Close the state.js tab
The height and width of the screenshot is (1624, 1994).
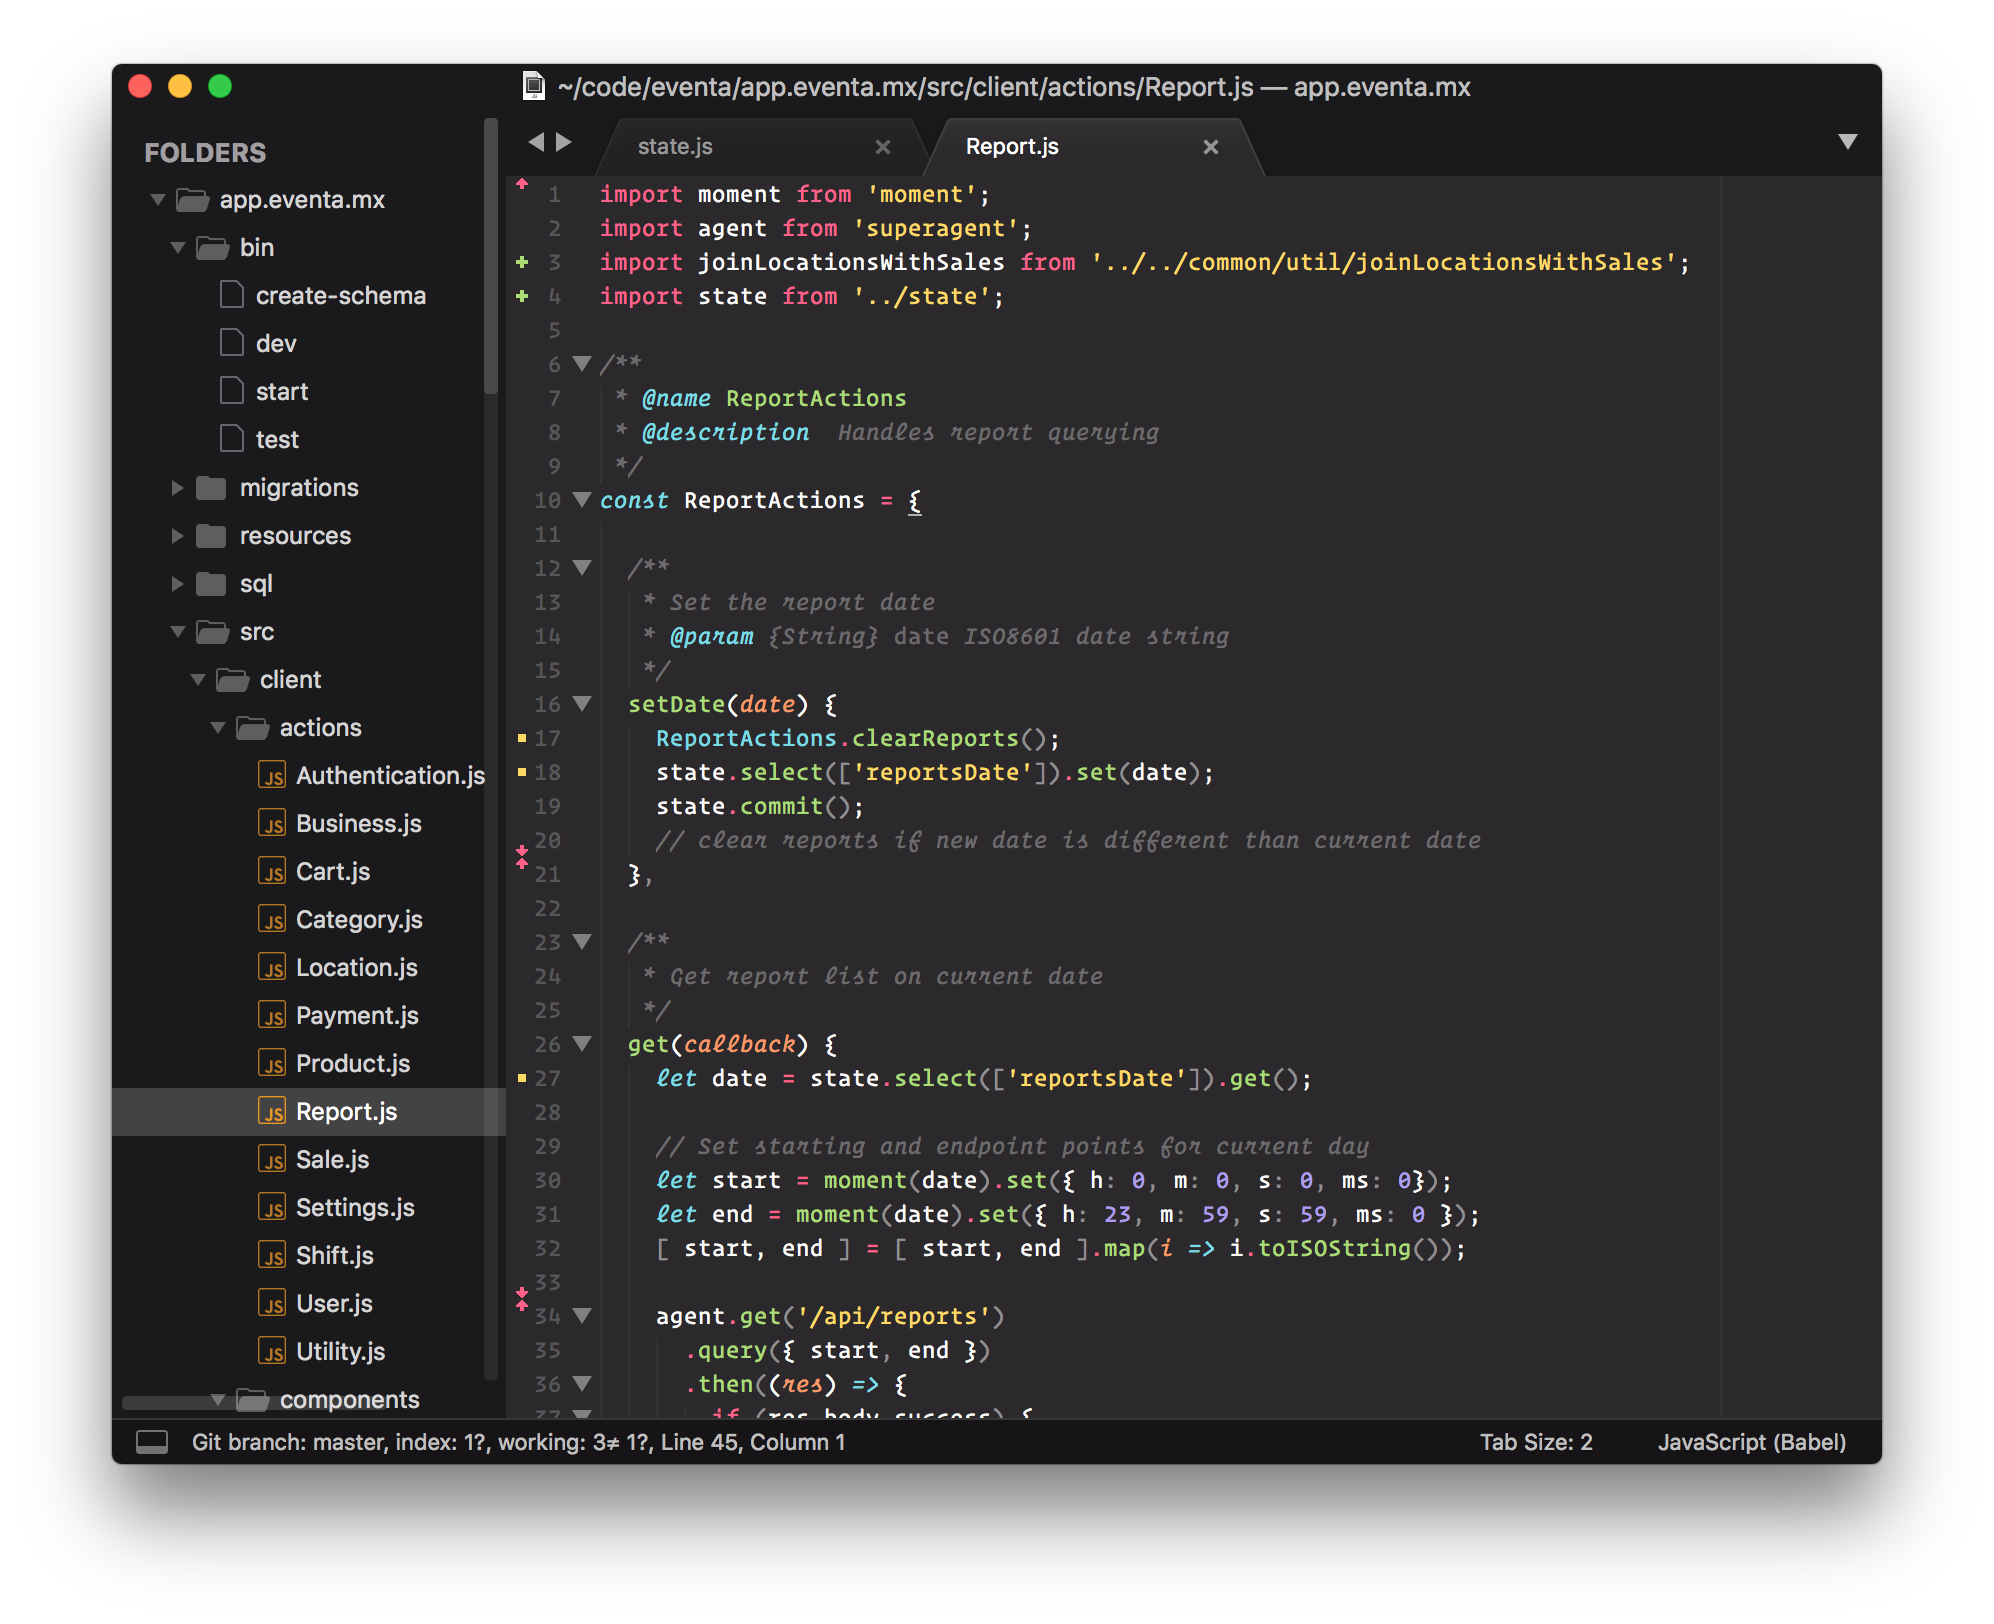(x=883, y=146)
